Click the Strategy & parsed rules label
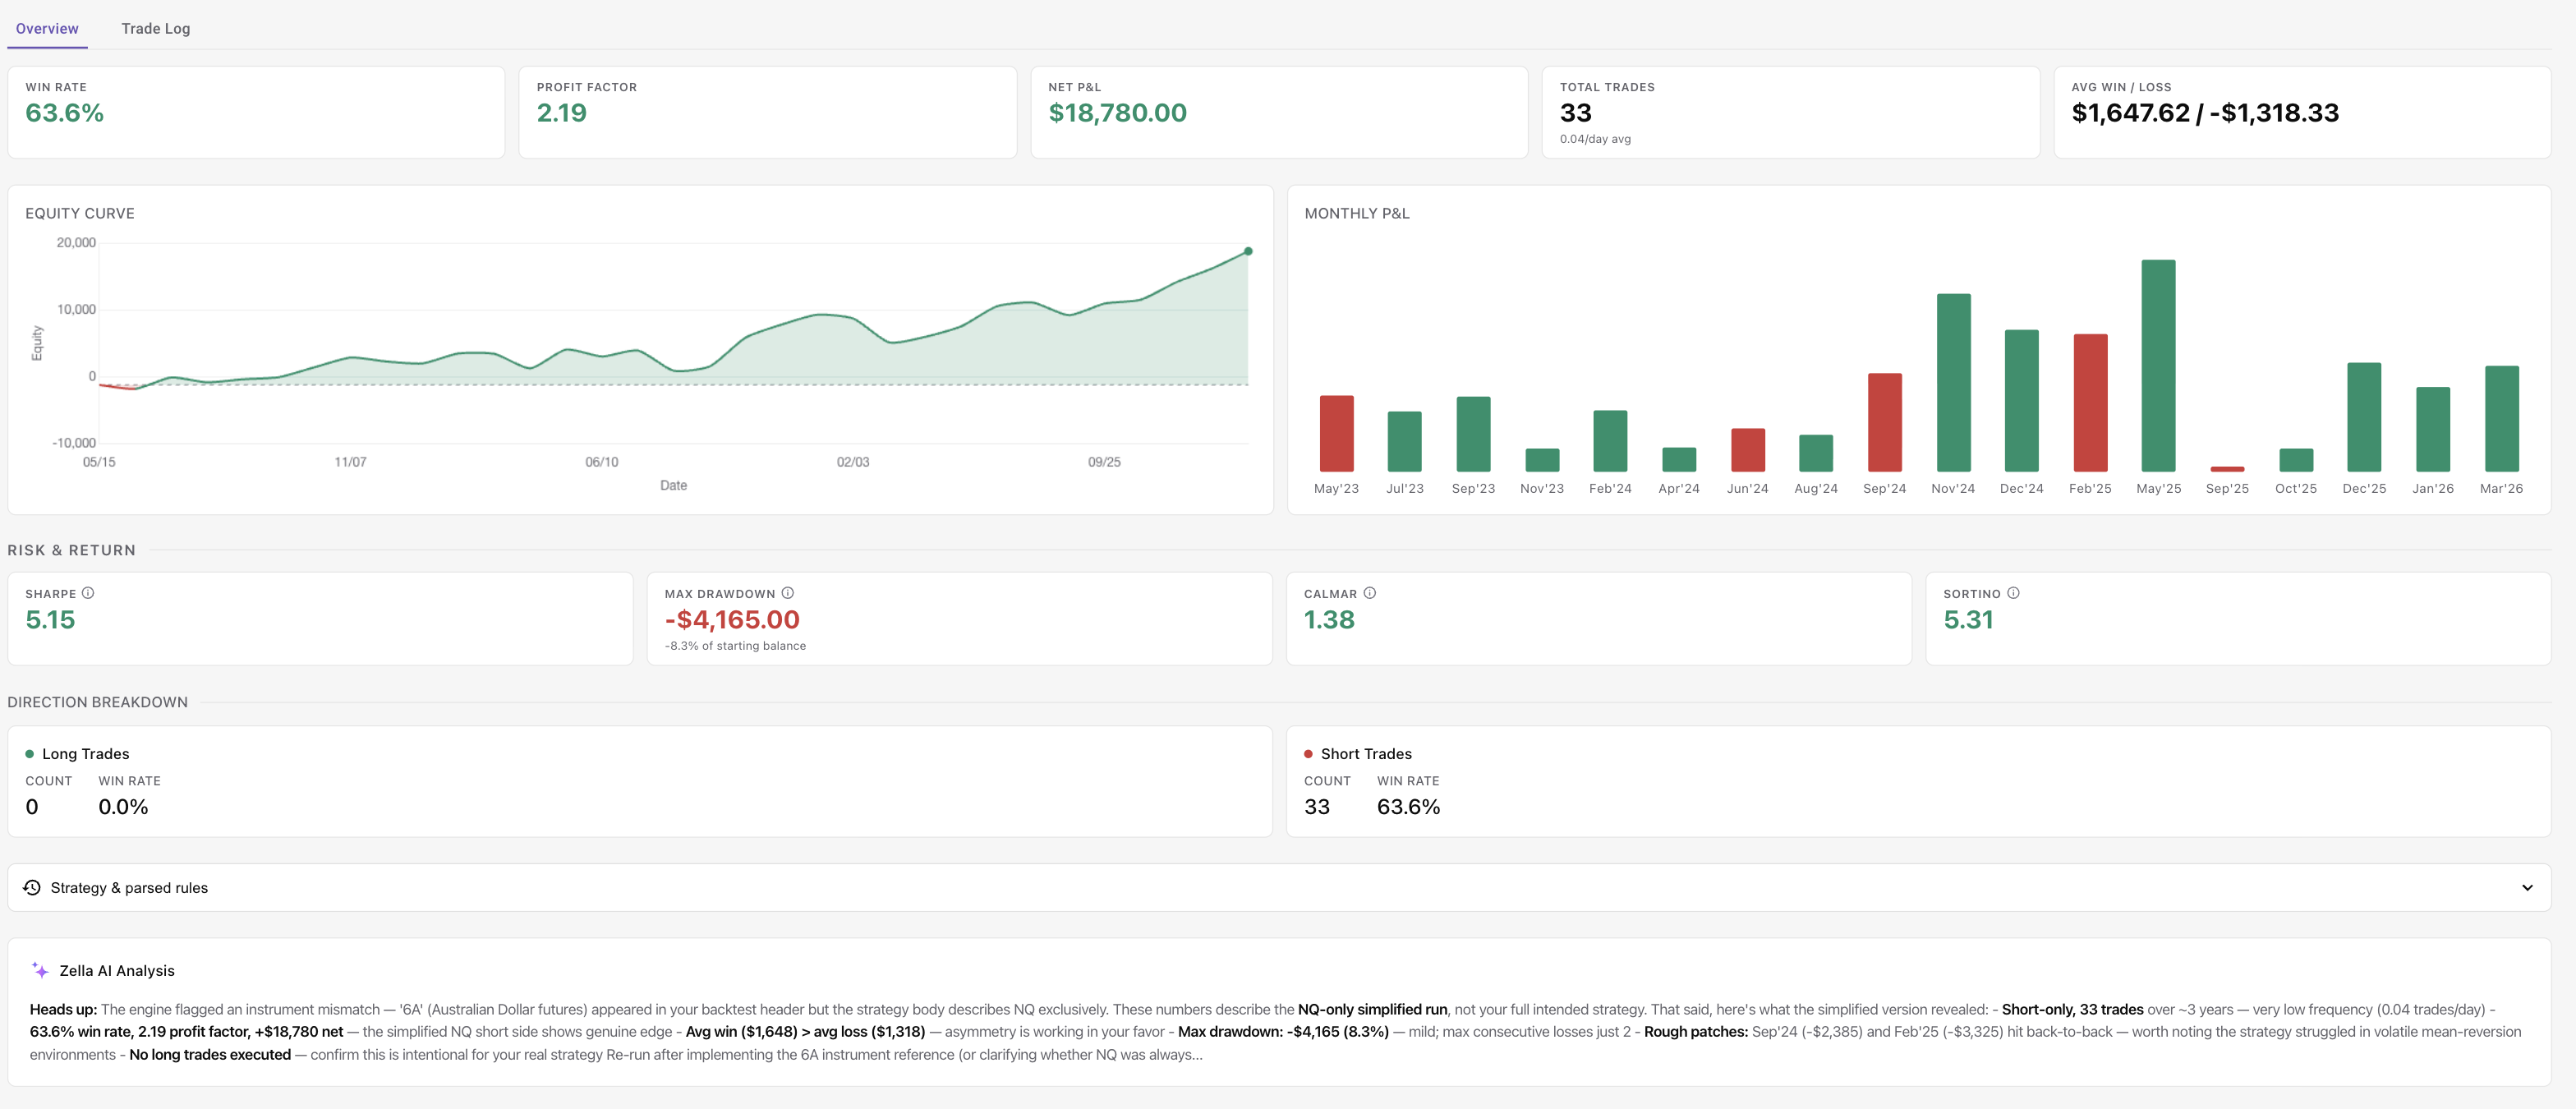The width and height of the screenshot is (2576, 1109). pyautogui.click(x=129, y=888)
